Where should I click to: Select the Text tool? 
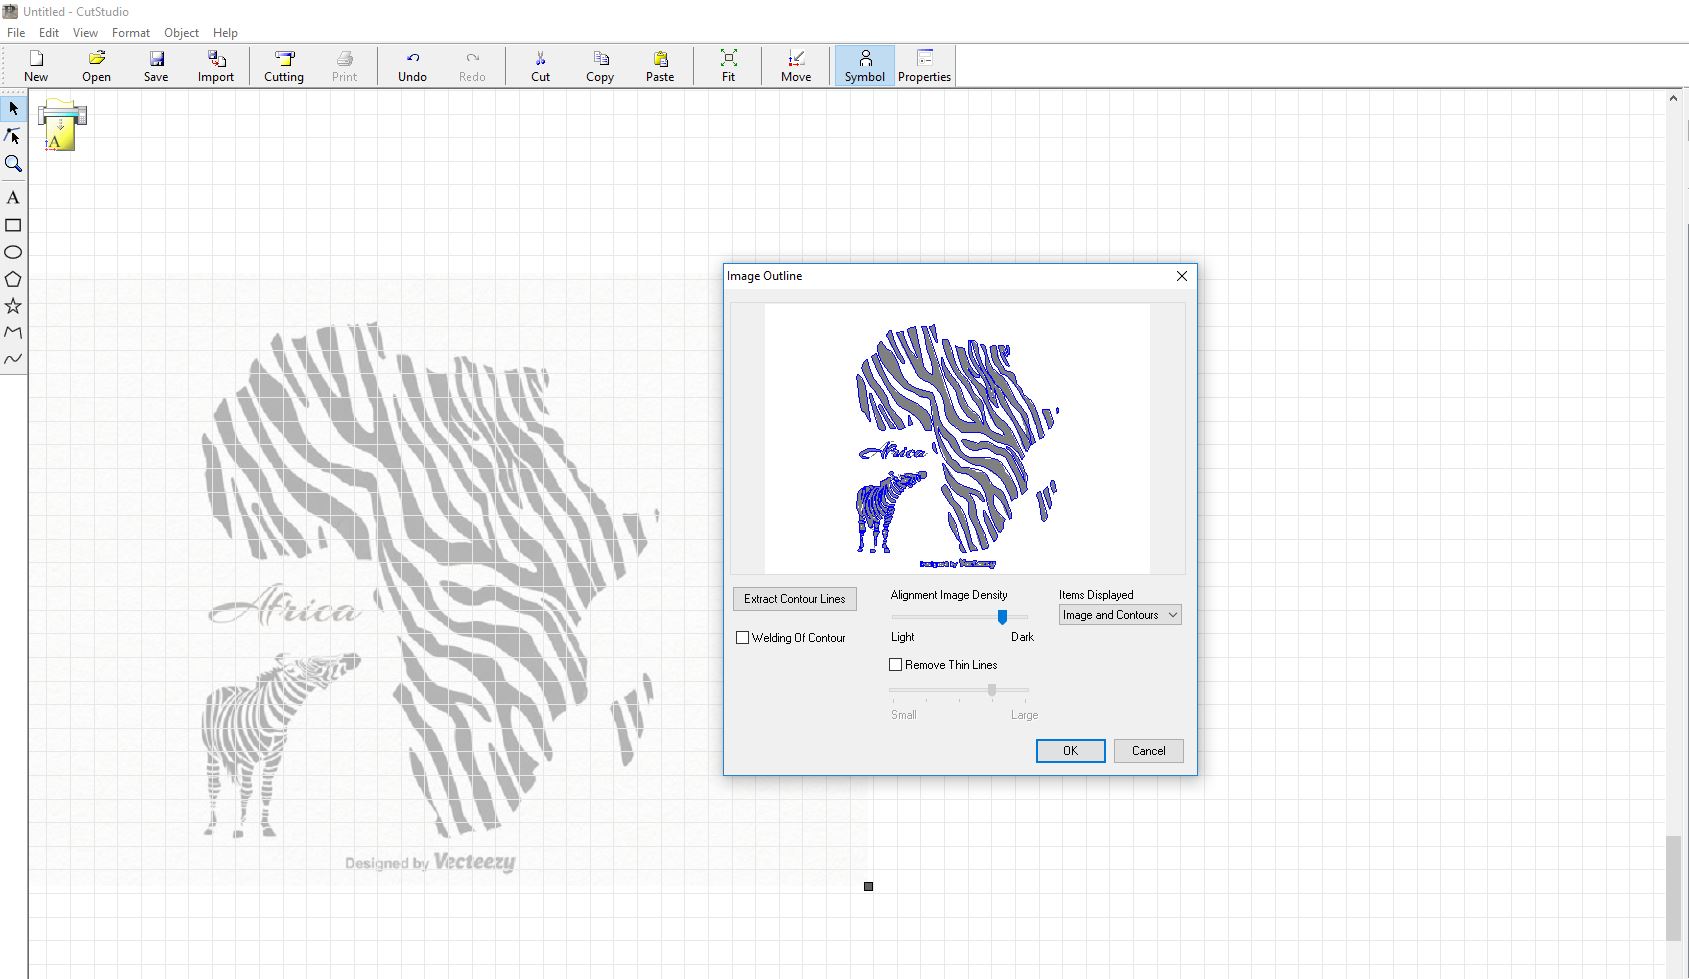(13, 198)
